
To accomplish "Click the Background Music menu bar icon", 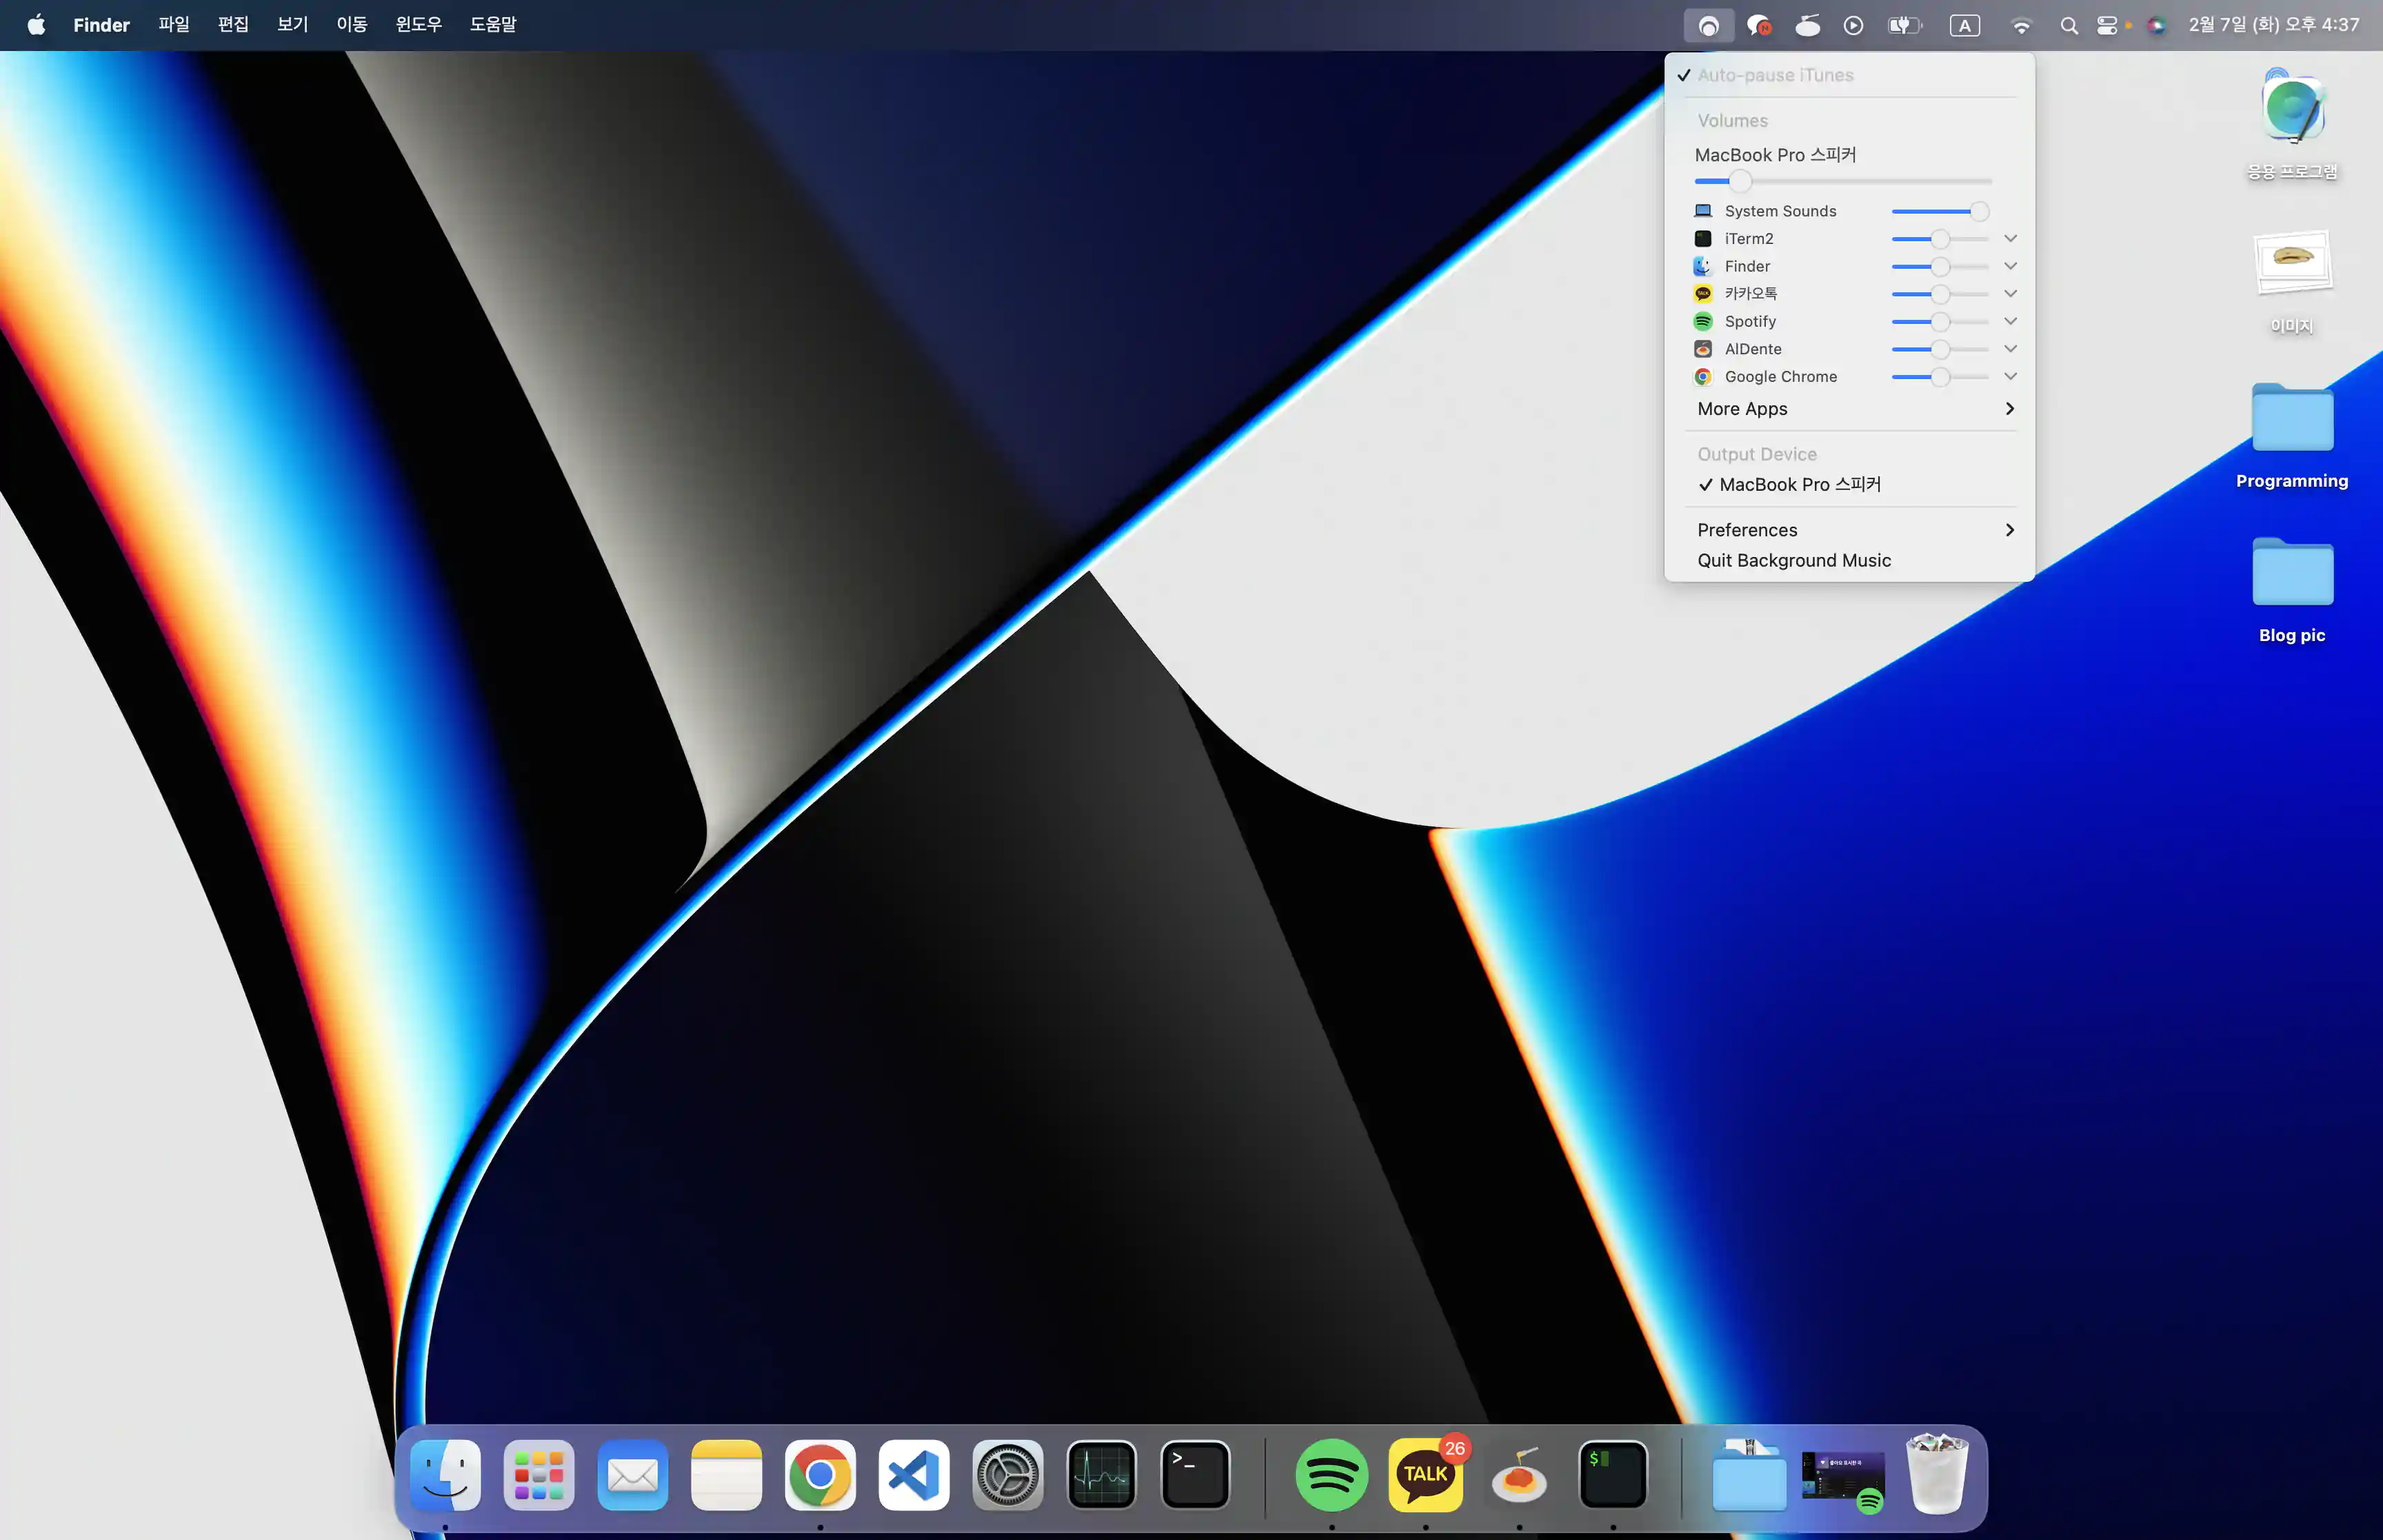I will tap(1708, 25).
